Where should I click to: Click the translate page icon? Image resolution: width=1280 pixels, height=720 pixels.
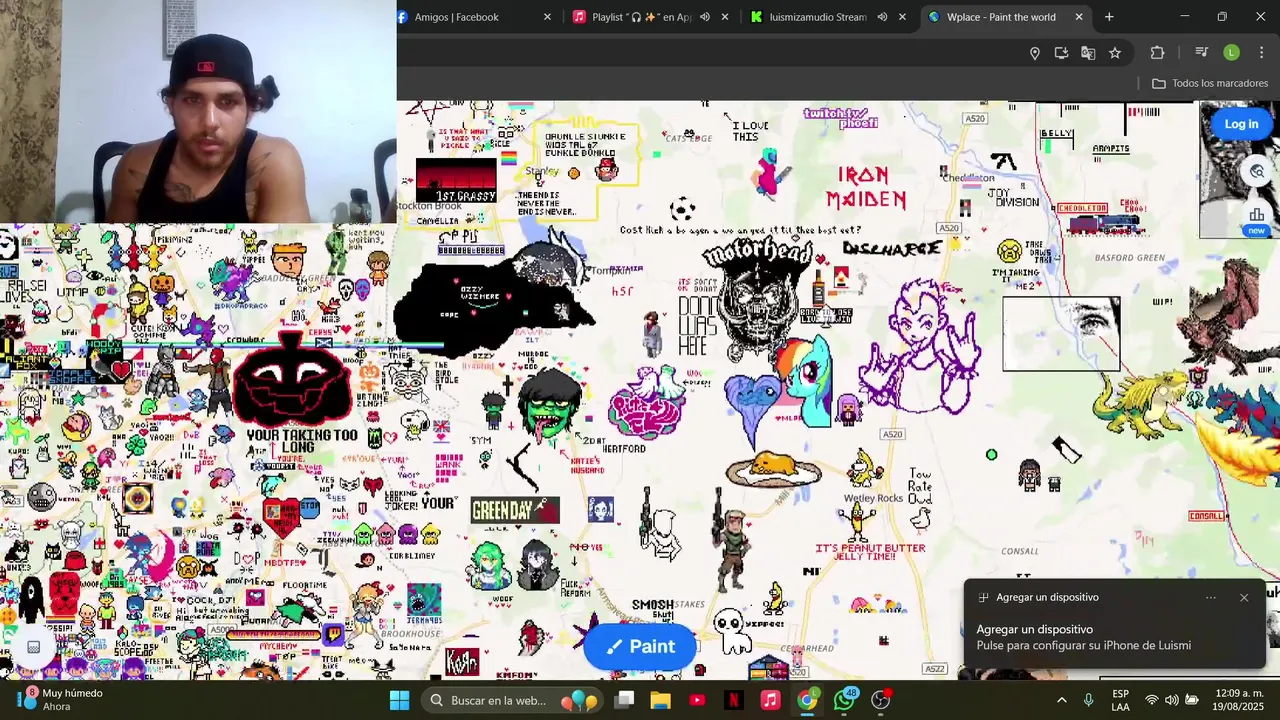[x=1088, y=53]
